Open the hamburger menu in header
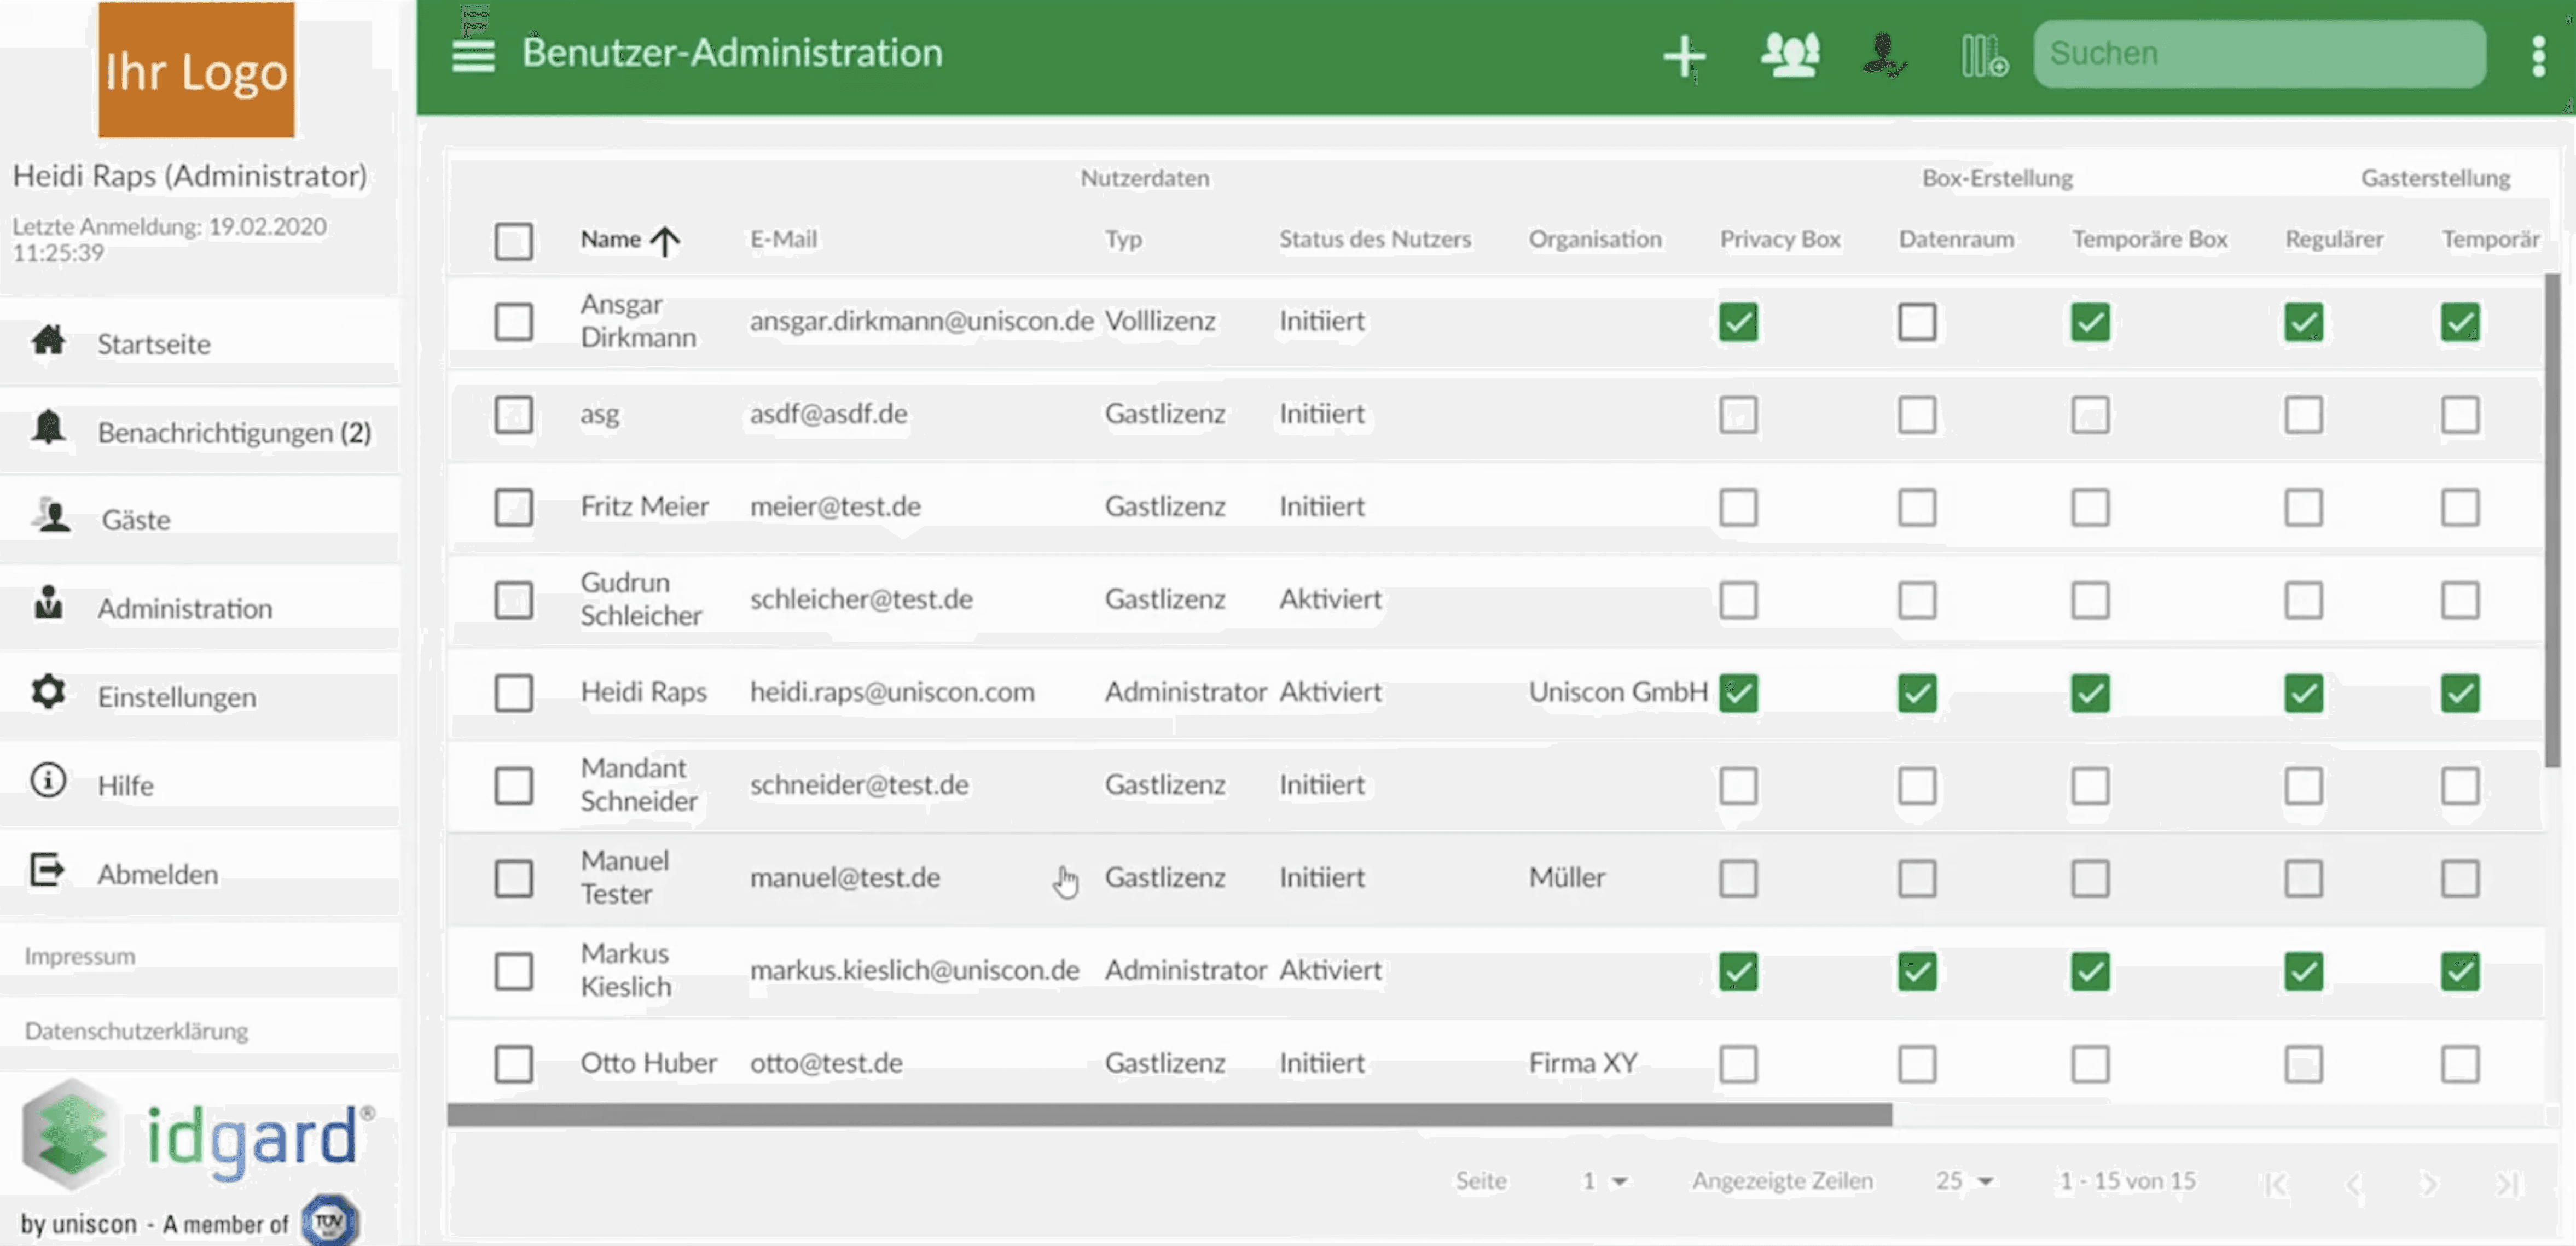 pos(473,55)
